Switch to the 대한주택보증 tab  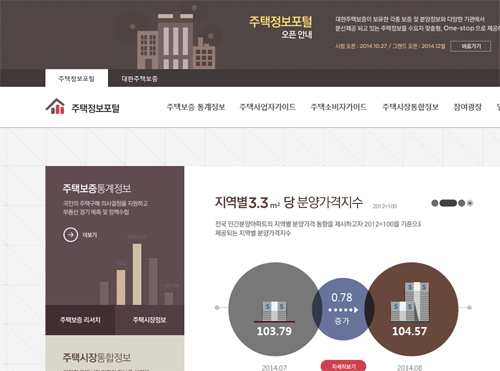140,79
